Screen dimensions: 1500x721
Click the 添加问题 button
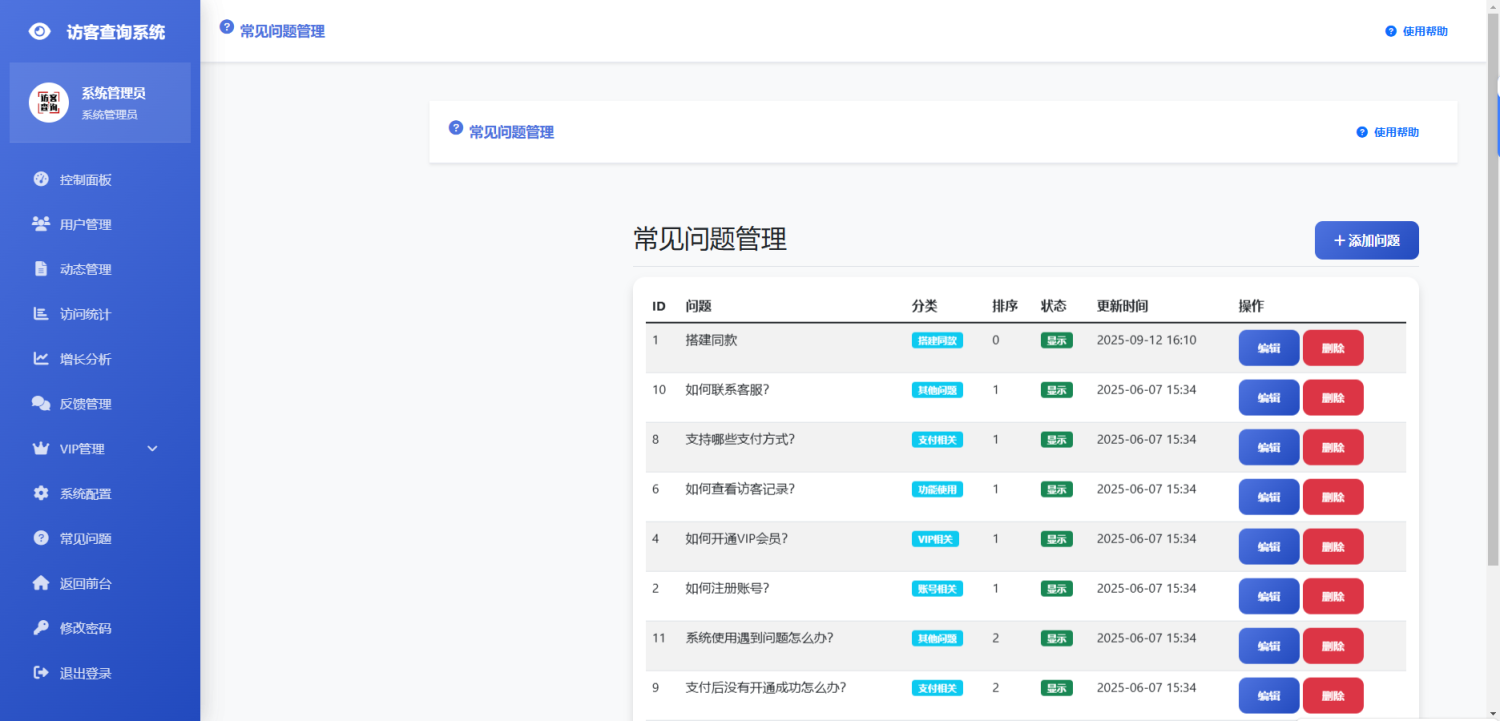pyautogui.click(x=1366, y=240)
